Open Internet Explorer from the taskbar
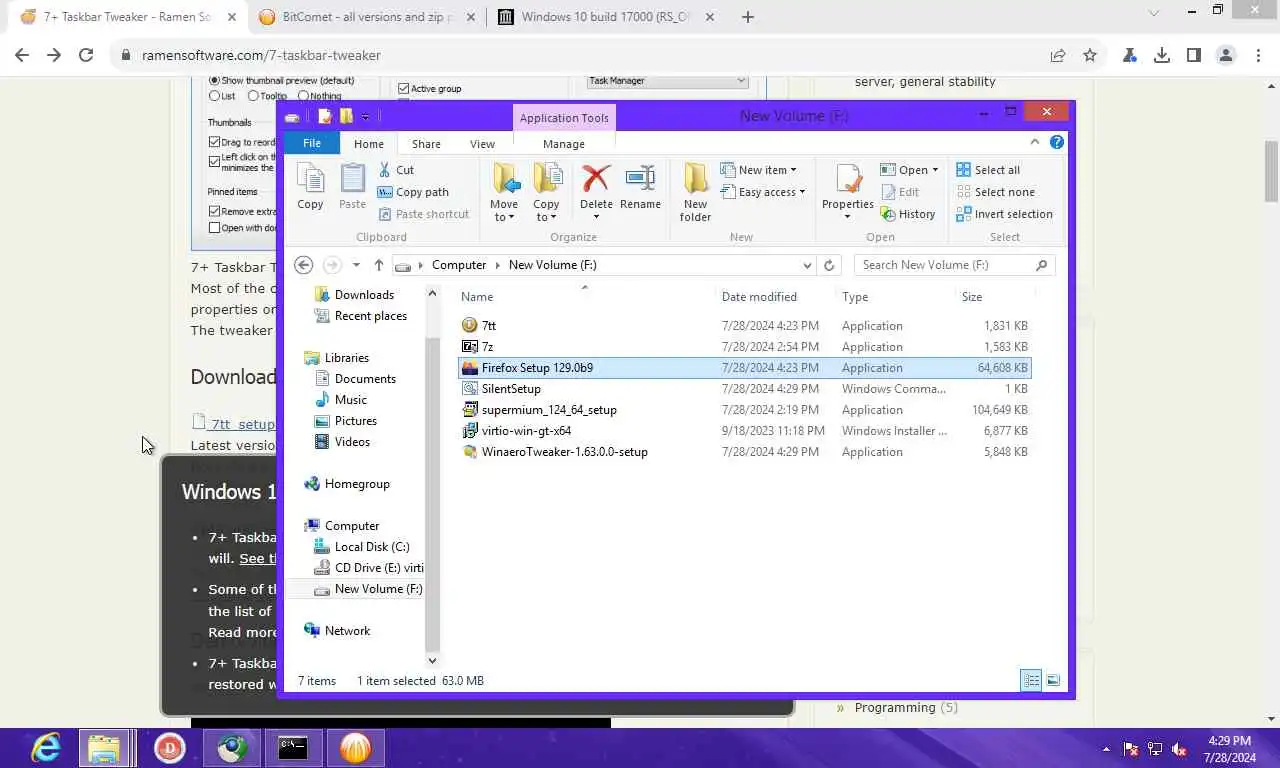1280x768 pixels. [x=45, y=748]
